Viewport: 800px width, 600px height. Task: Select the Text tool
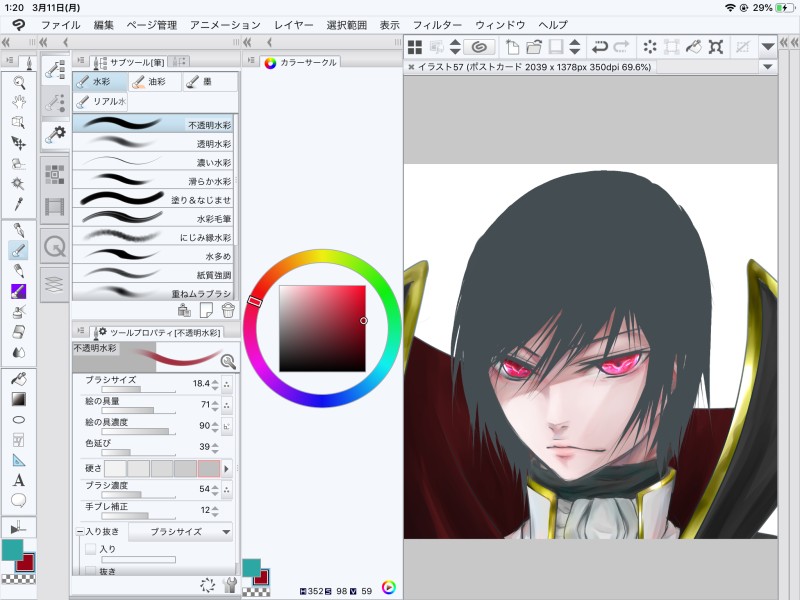coord(19,480)
